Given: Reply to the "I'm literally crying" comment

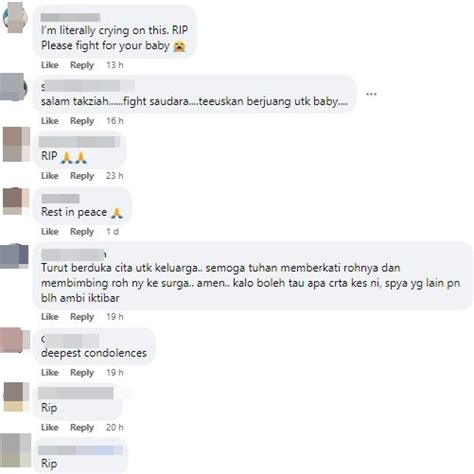Looking at the screenshot, I should coord(82,65).
